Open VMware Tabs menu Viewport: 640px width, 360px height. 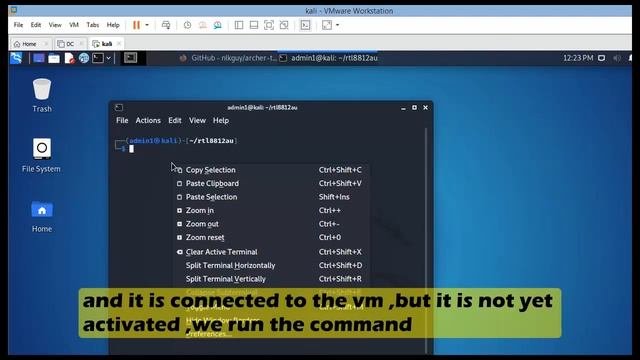tap(93, 25)
